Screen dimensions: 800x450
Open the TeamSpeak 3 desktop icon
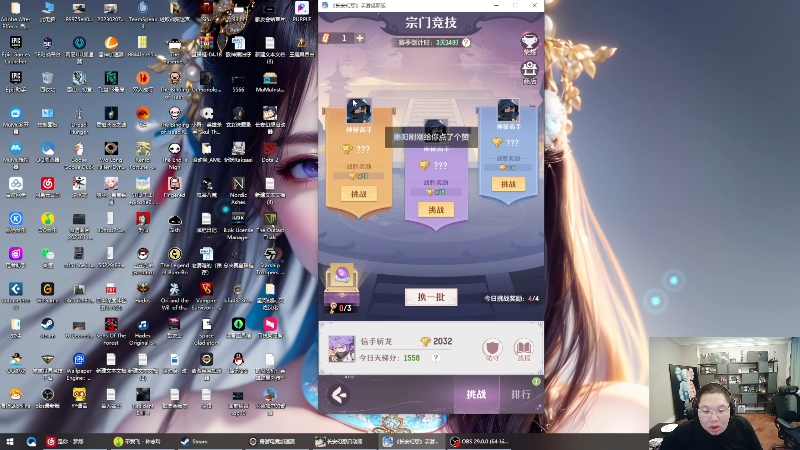click(x=143, y=15)
